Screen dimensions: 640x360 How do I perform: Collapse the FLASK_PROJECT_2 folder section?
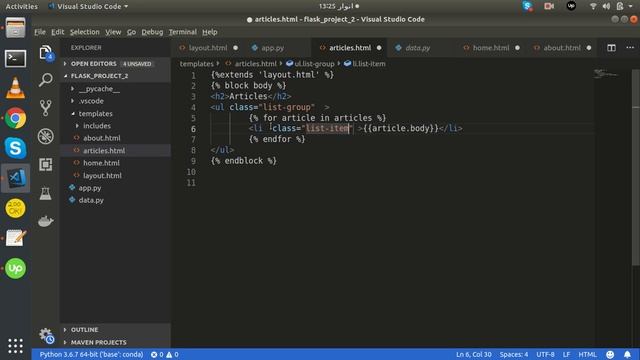tap(115, 76)
